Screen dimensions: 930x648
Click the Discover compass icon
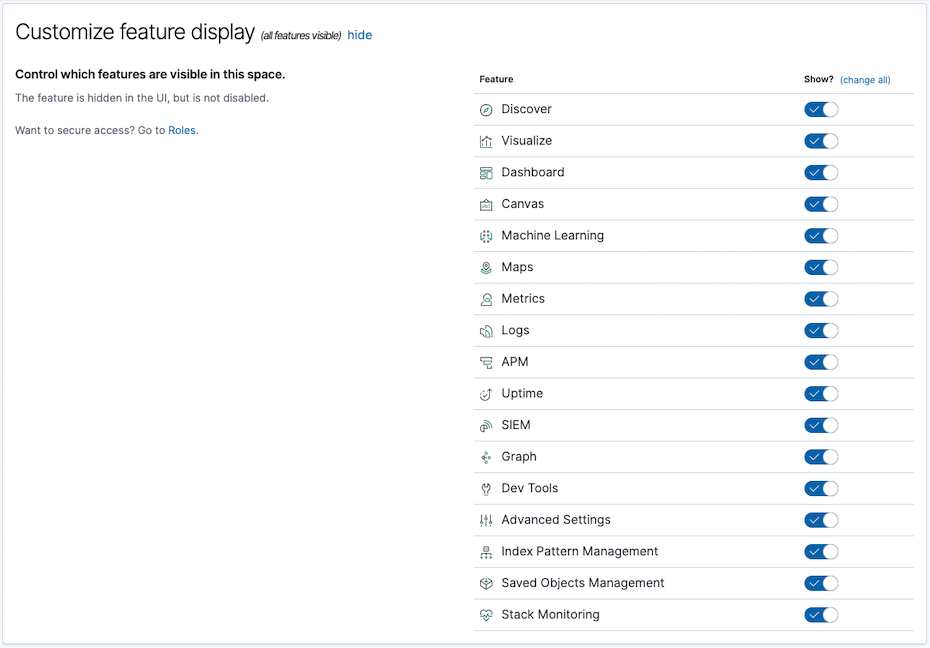coord(486,110)
